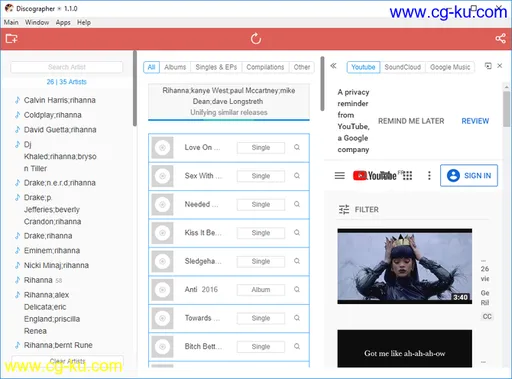Select artist David Guetta;rihanna
512x379 pixels.
60,129
